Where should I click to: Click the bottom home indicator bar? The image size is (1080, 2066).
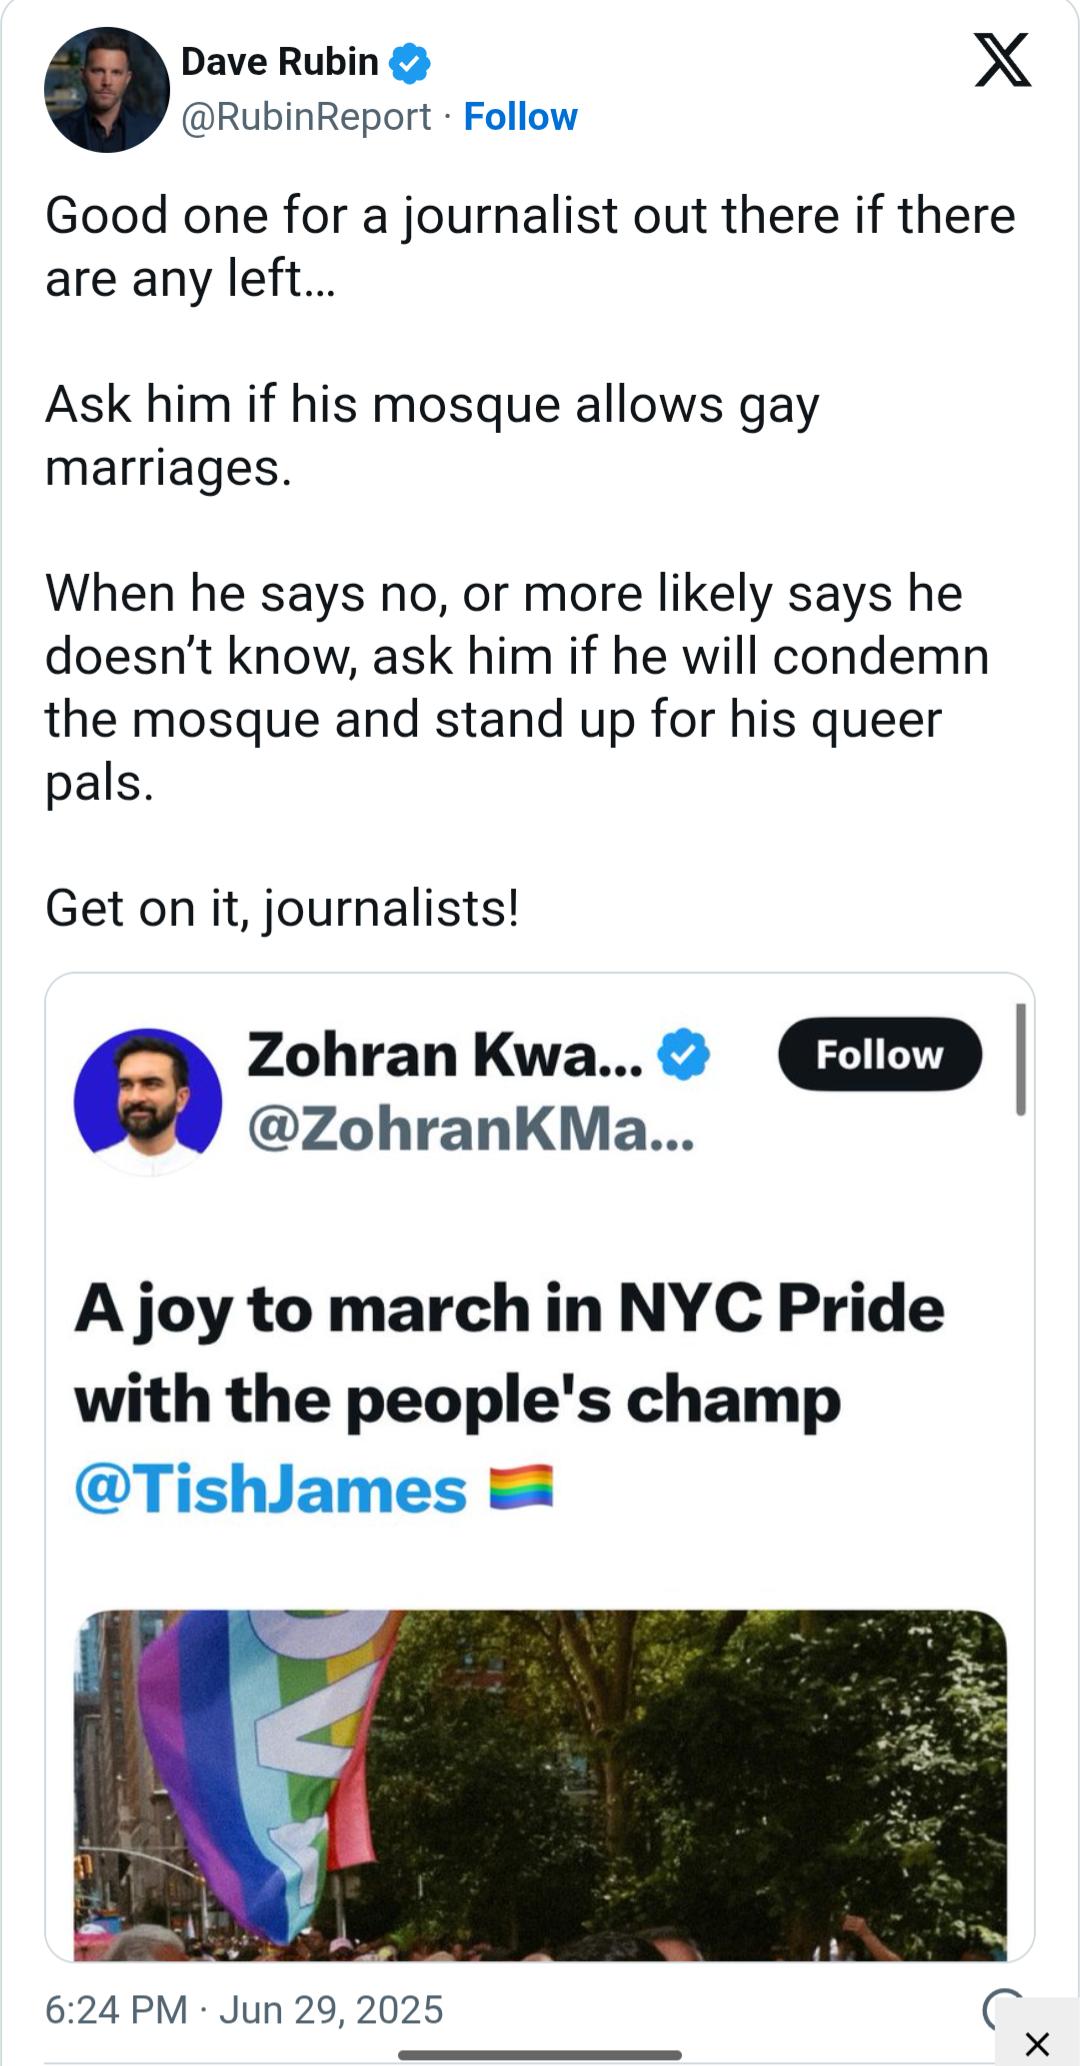pos(540,2055)
